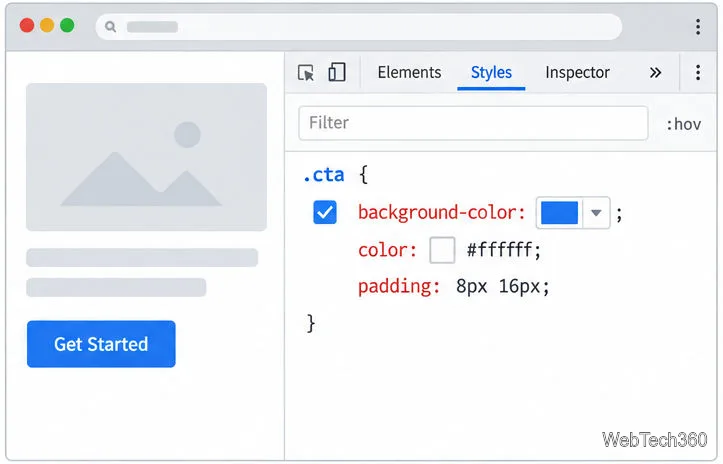
Task: Click the color property name
Action: coord(387,250)
